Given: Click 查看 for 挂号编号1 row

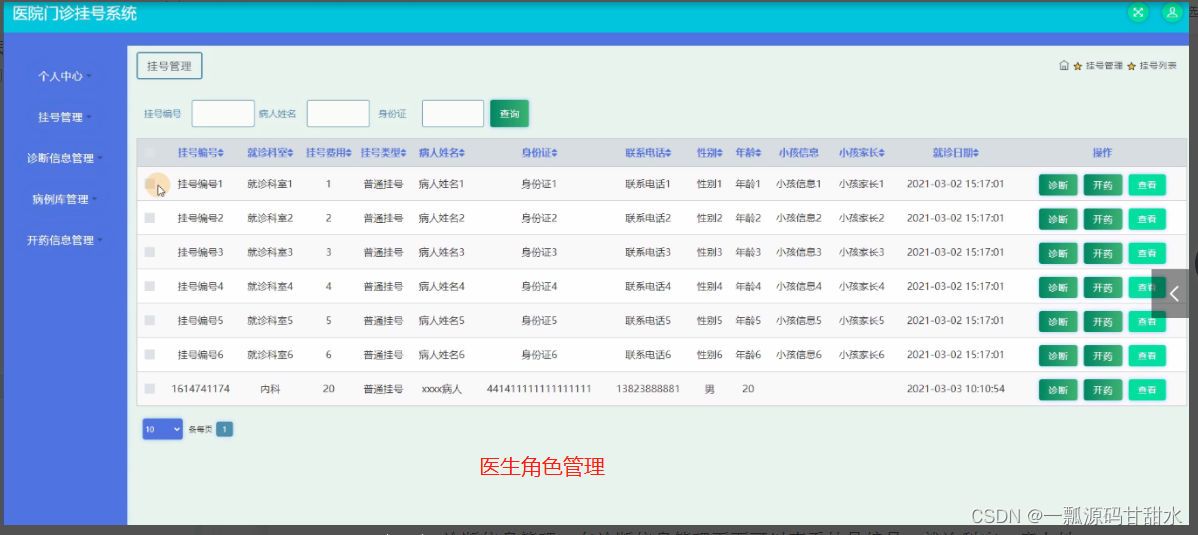Looking at the screenshot, I should [1147, 185].
